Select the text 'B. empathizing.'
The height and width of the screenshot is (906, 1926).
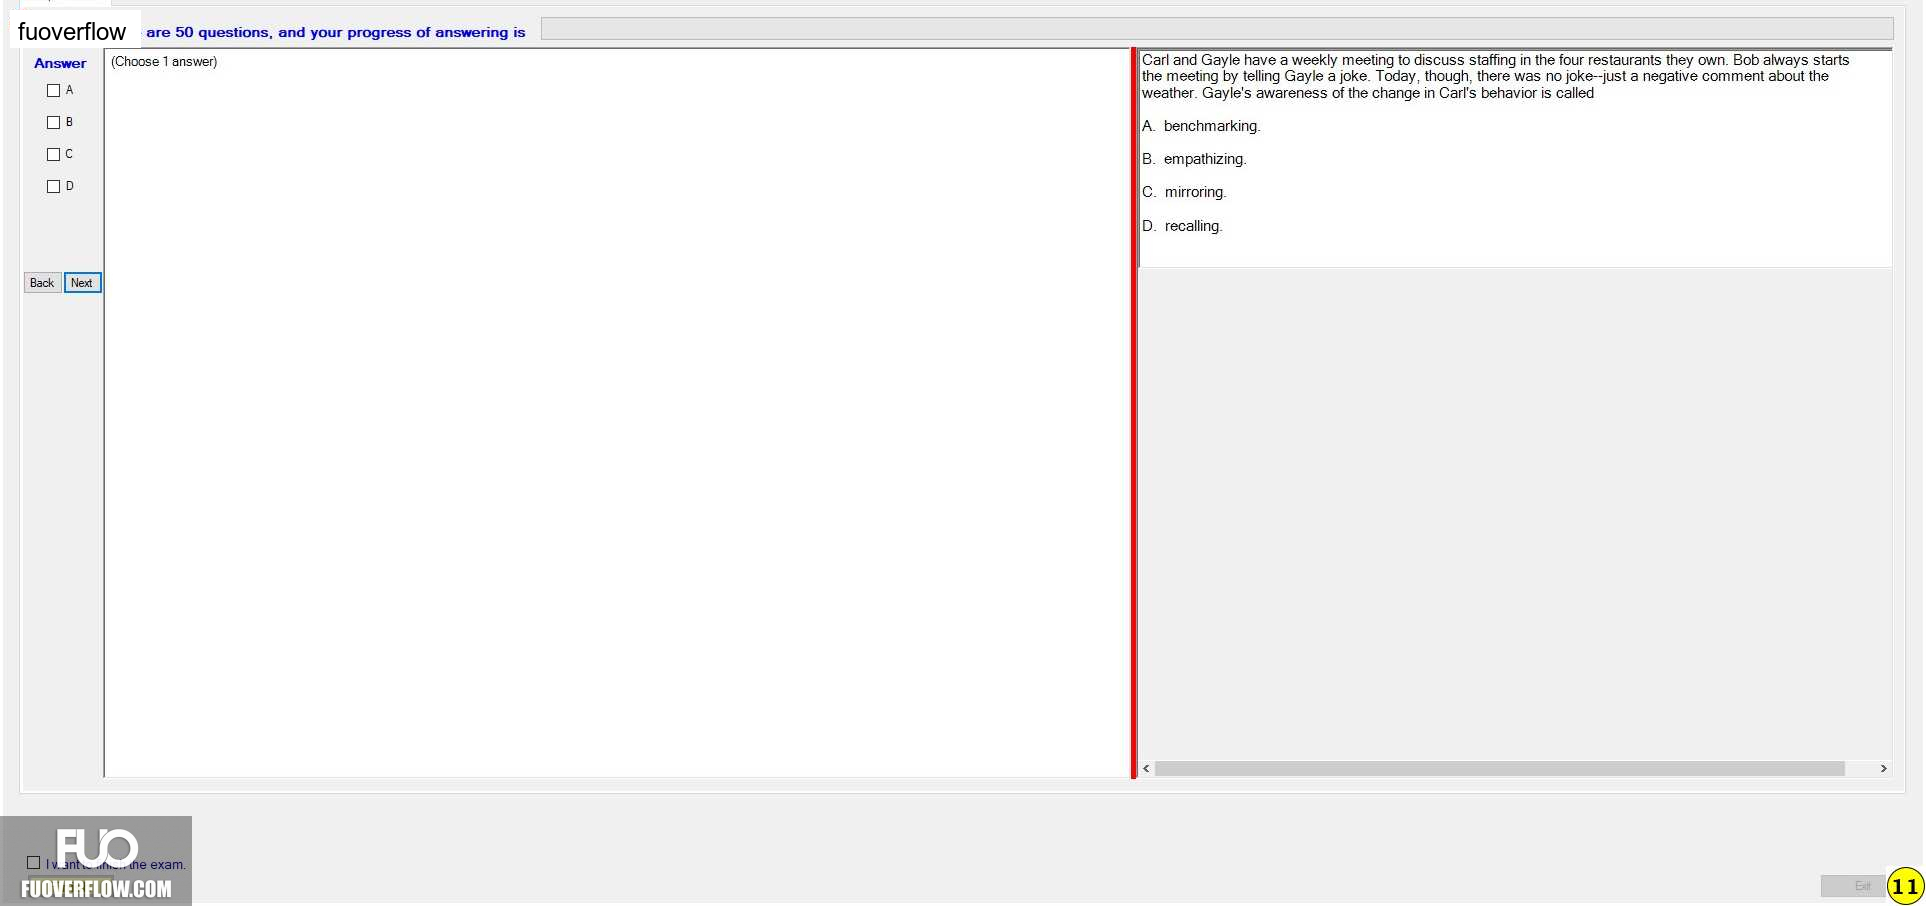point(1194,159)
